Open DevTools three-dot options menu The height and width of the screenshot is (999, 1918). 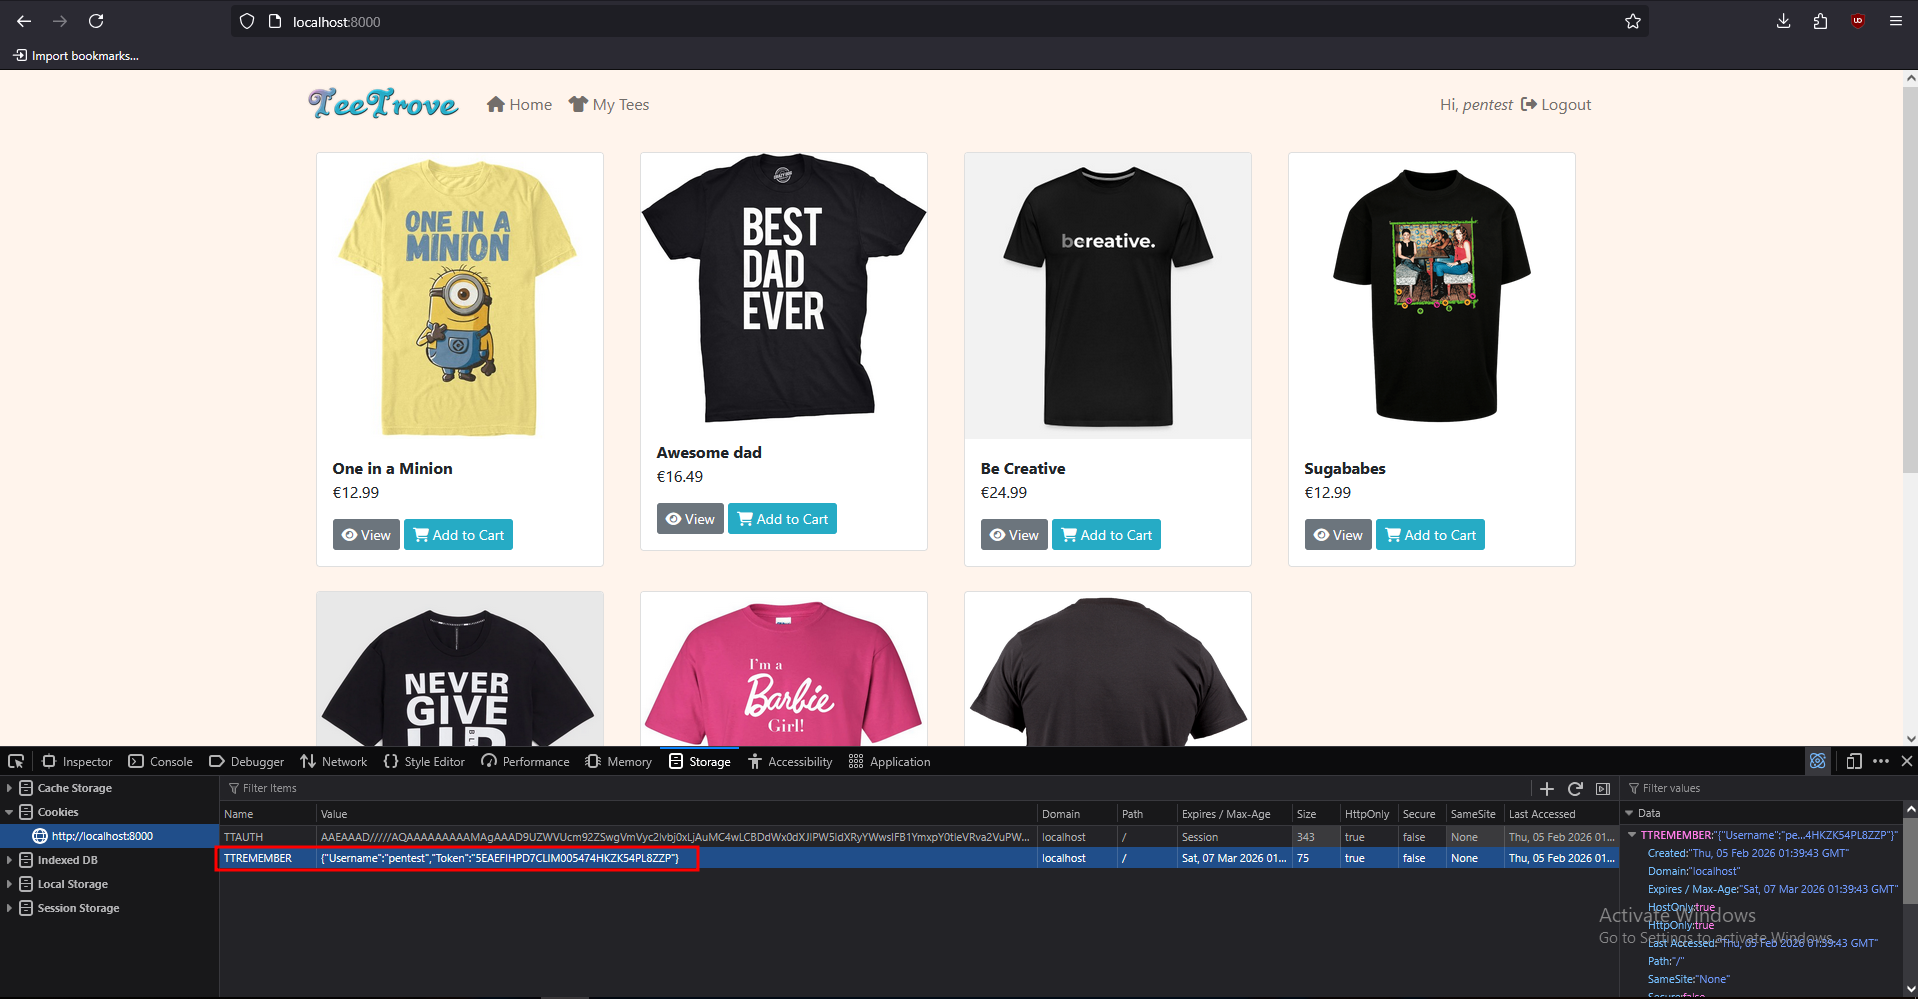pos(1880,761)
